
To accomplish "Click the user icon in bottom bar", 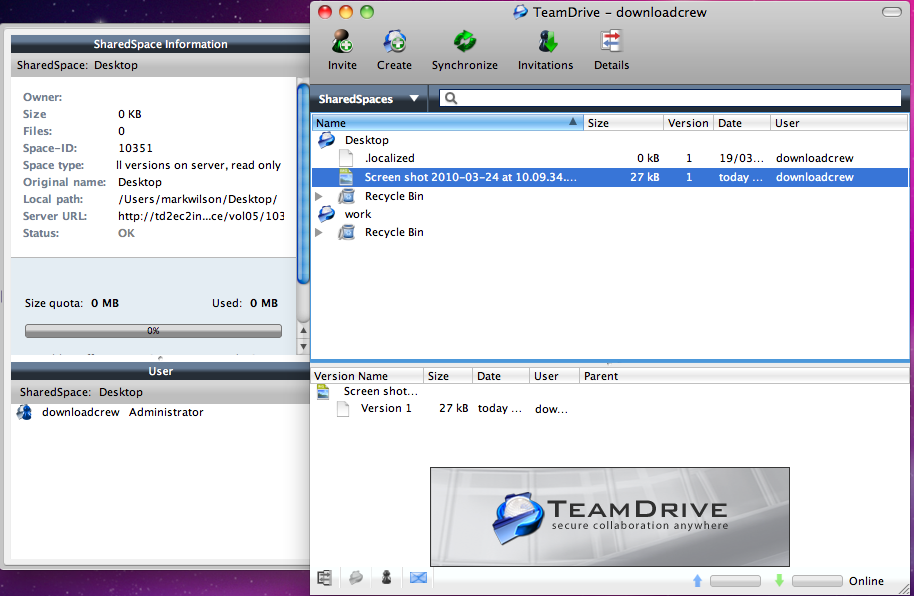I will [386, 578].
